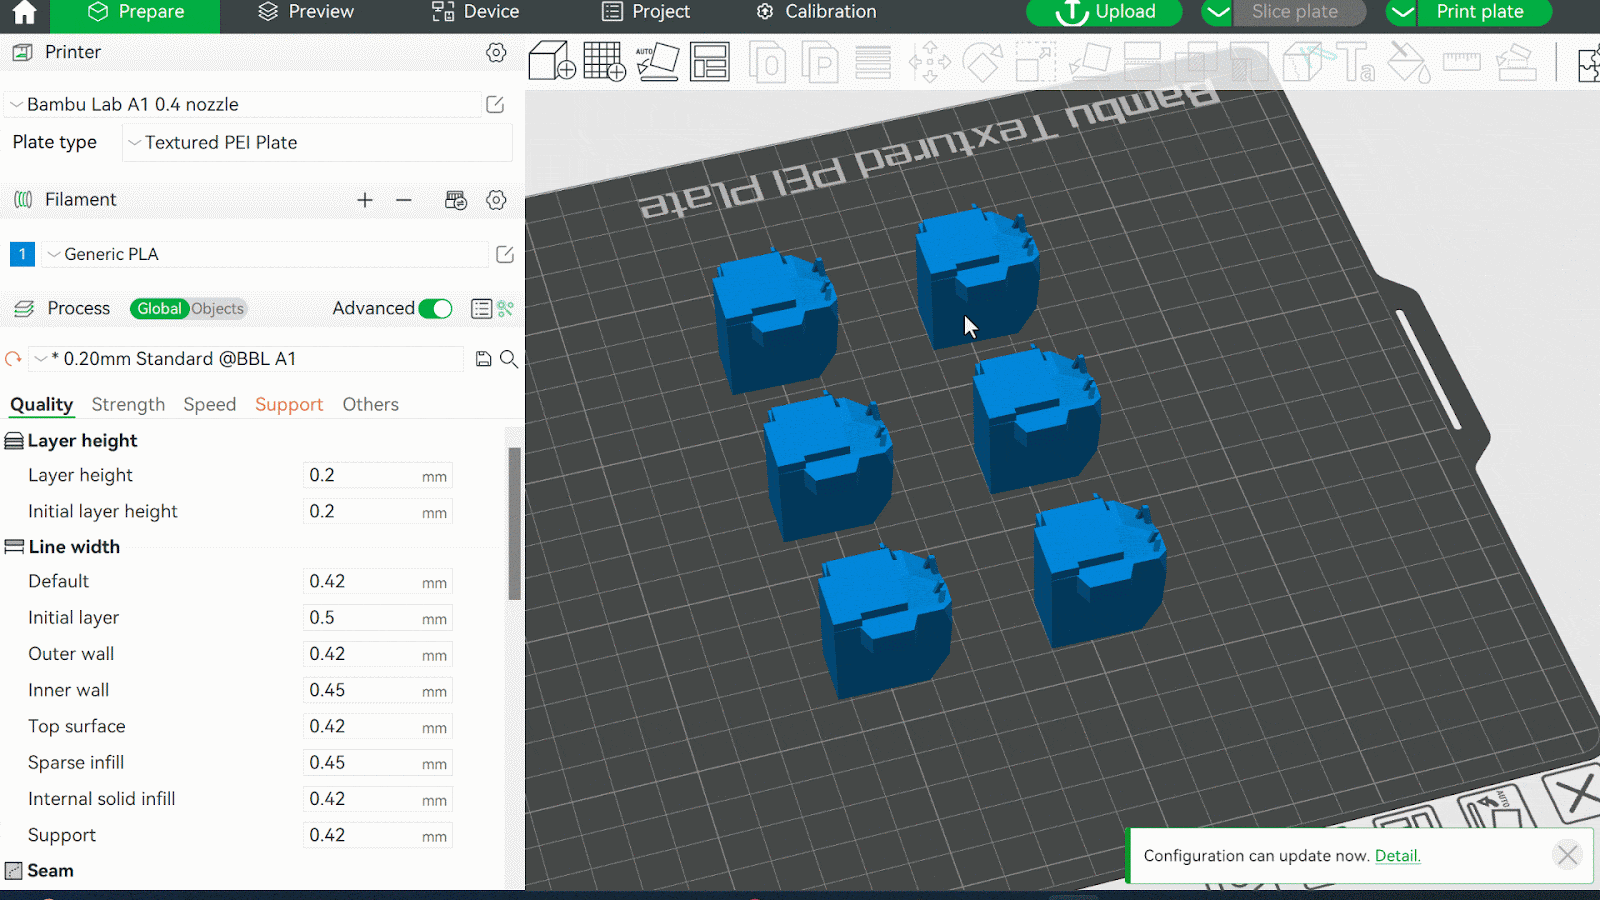
Task: Turn off the Advanced settings toggle
Action: click(435, 309)
